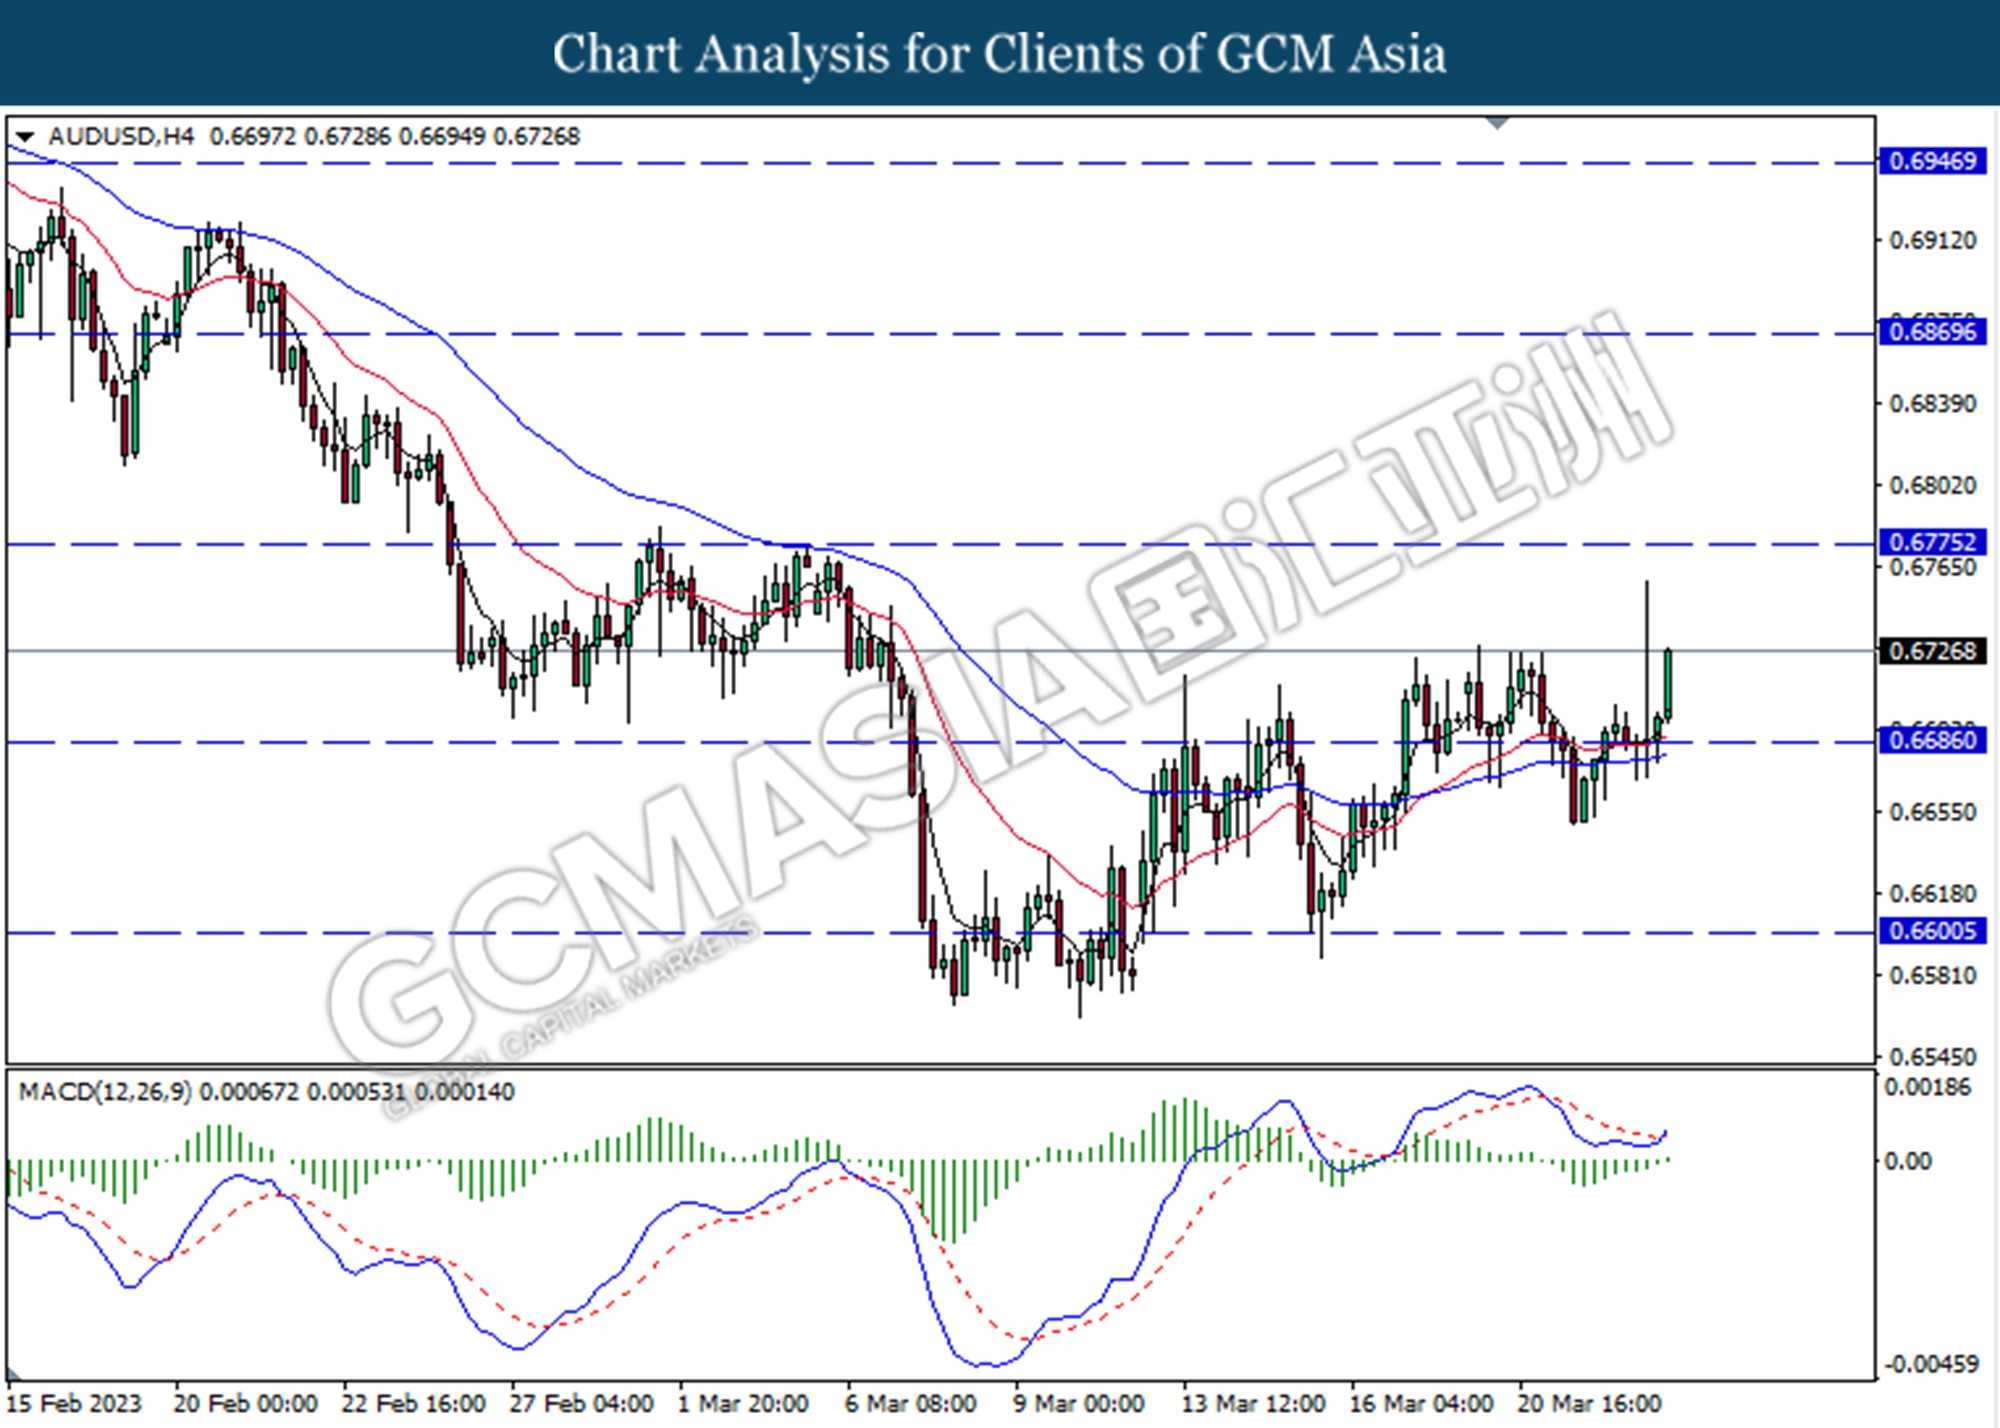Click the 0.69120 price scale value
The image size is (2000, 1428).
click(1933, 240)
